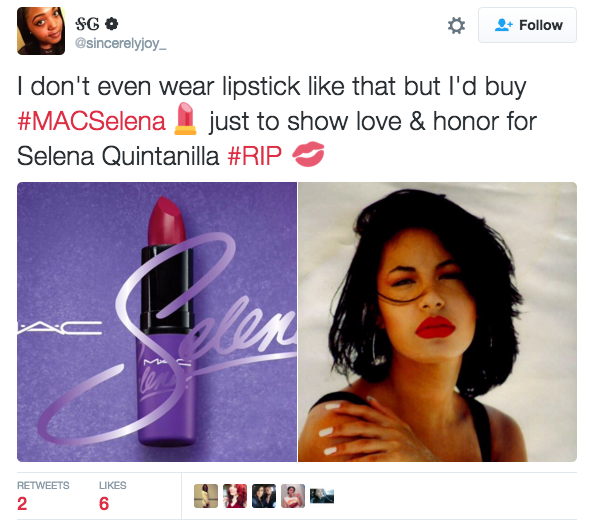589x527 pixels.
Task: Open the gear settings icon
Action: [456, 26]
